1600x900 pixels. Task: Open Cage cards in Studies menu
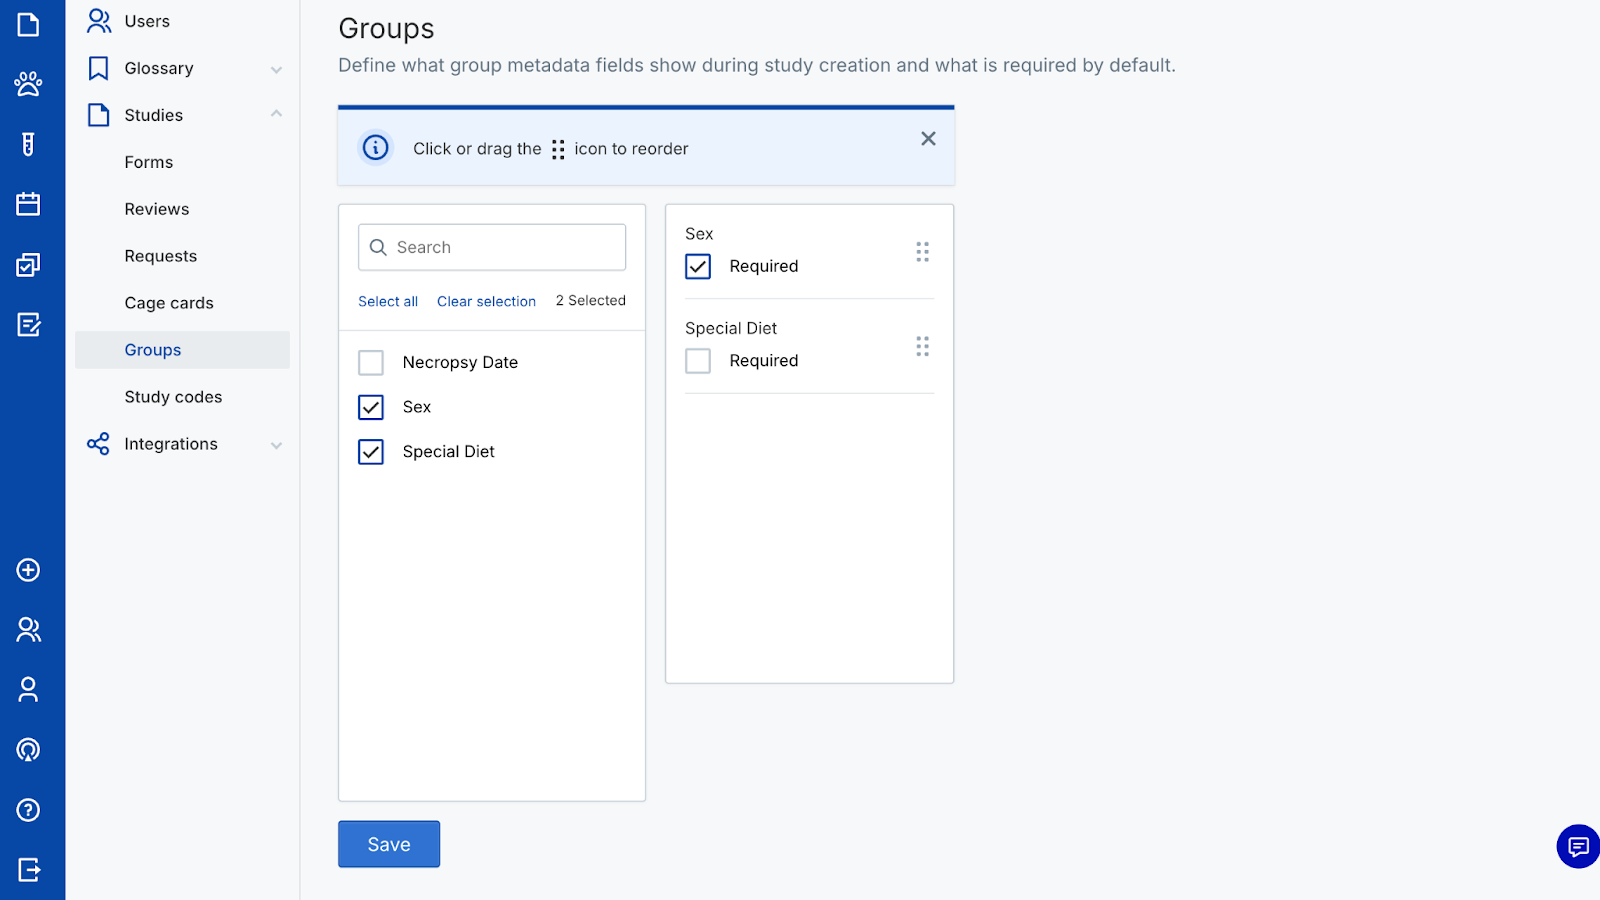pos(169,303)
